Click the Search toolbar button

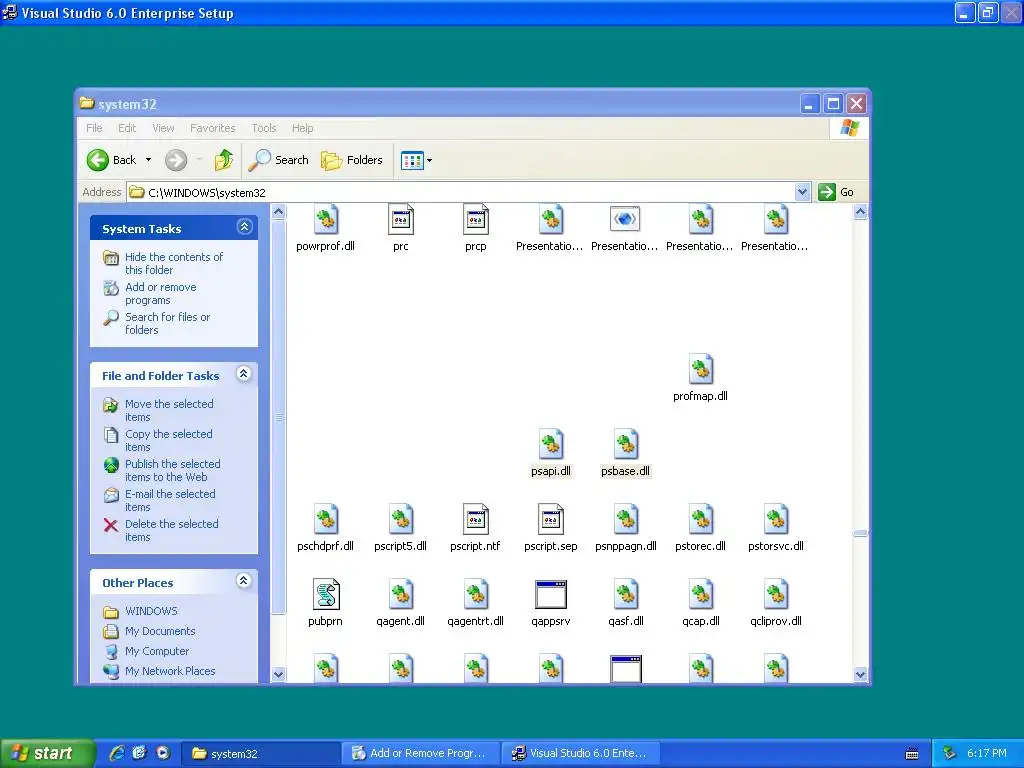[279, 160]
